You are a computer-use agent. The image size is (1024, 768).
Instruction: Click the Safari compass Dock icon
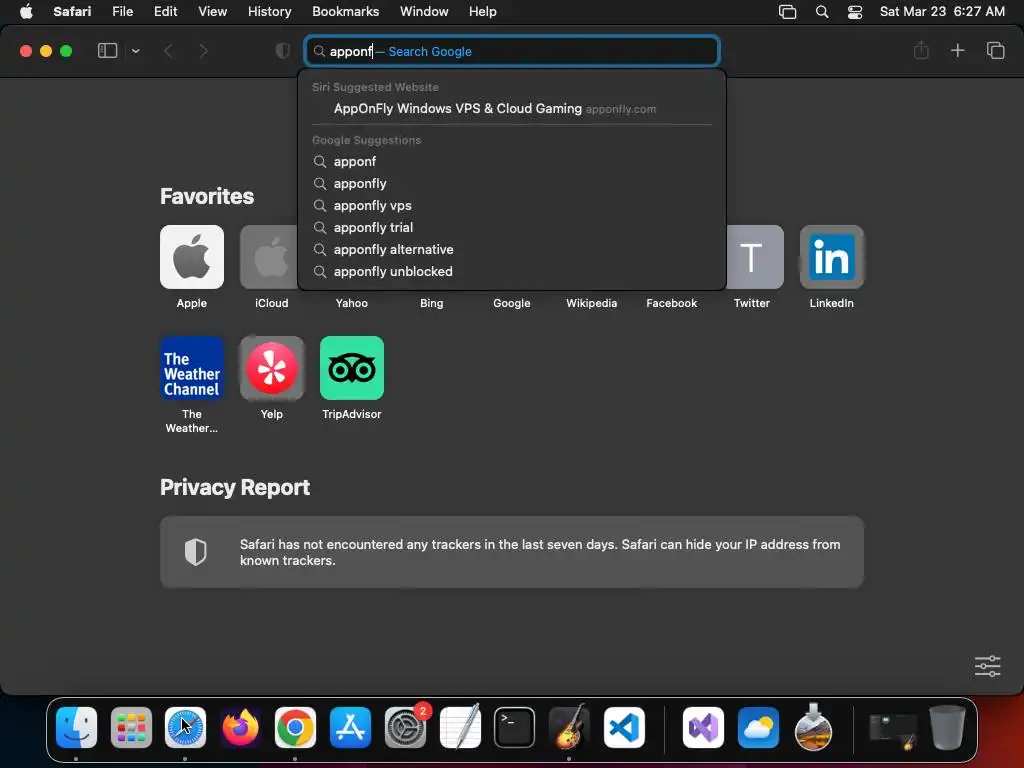coord(185,728)
